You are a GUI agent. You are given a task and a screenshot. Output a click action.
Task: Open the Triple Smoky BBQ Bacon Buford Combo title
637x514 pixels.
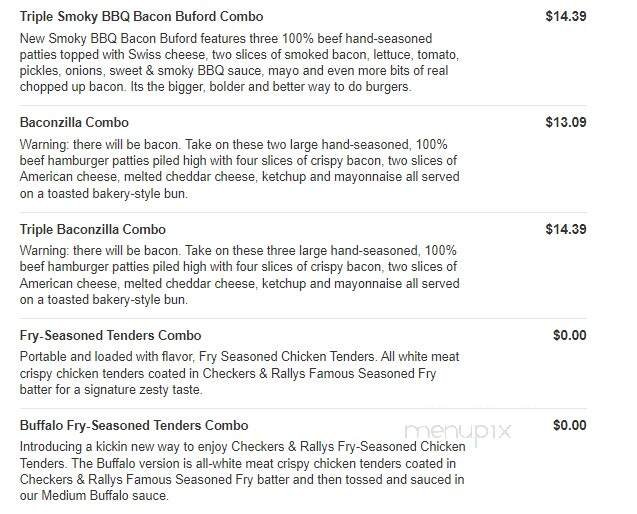pos(141,17)
